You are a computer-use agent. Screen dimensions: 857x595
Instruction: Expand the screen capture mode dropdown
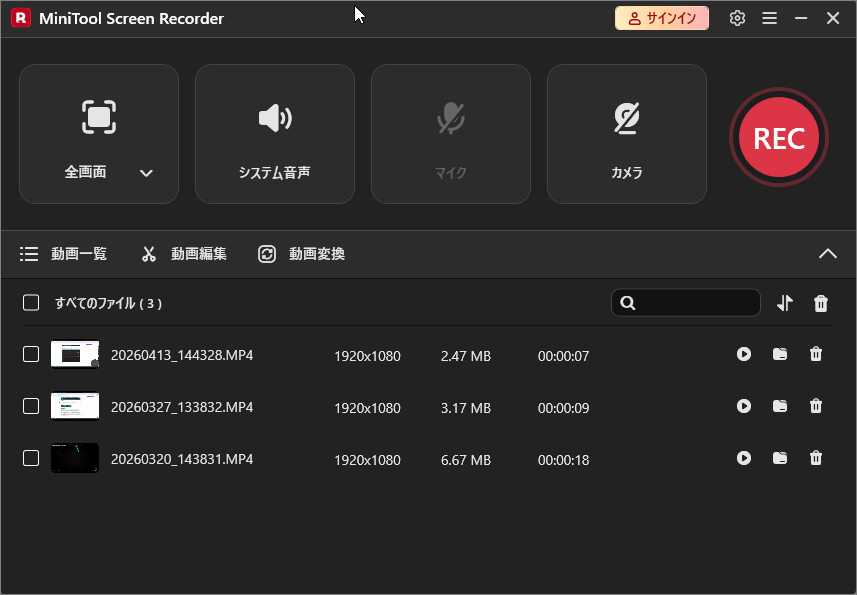pos(146,172)
